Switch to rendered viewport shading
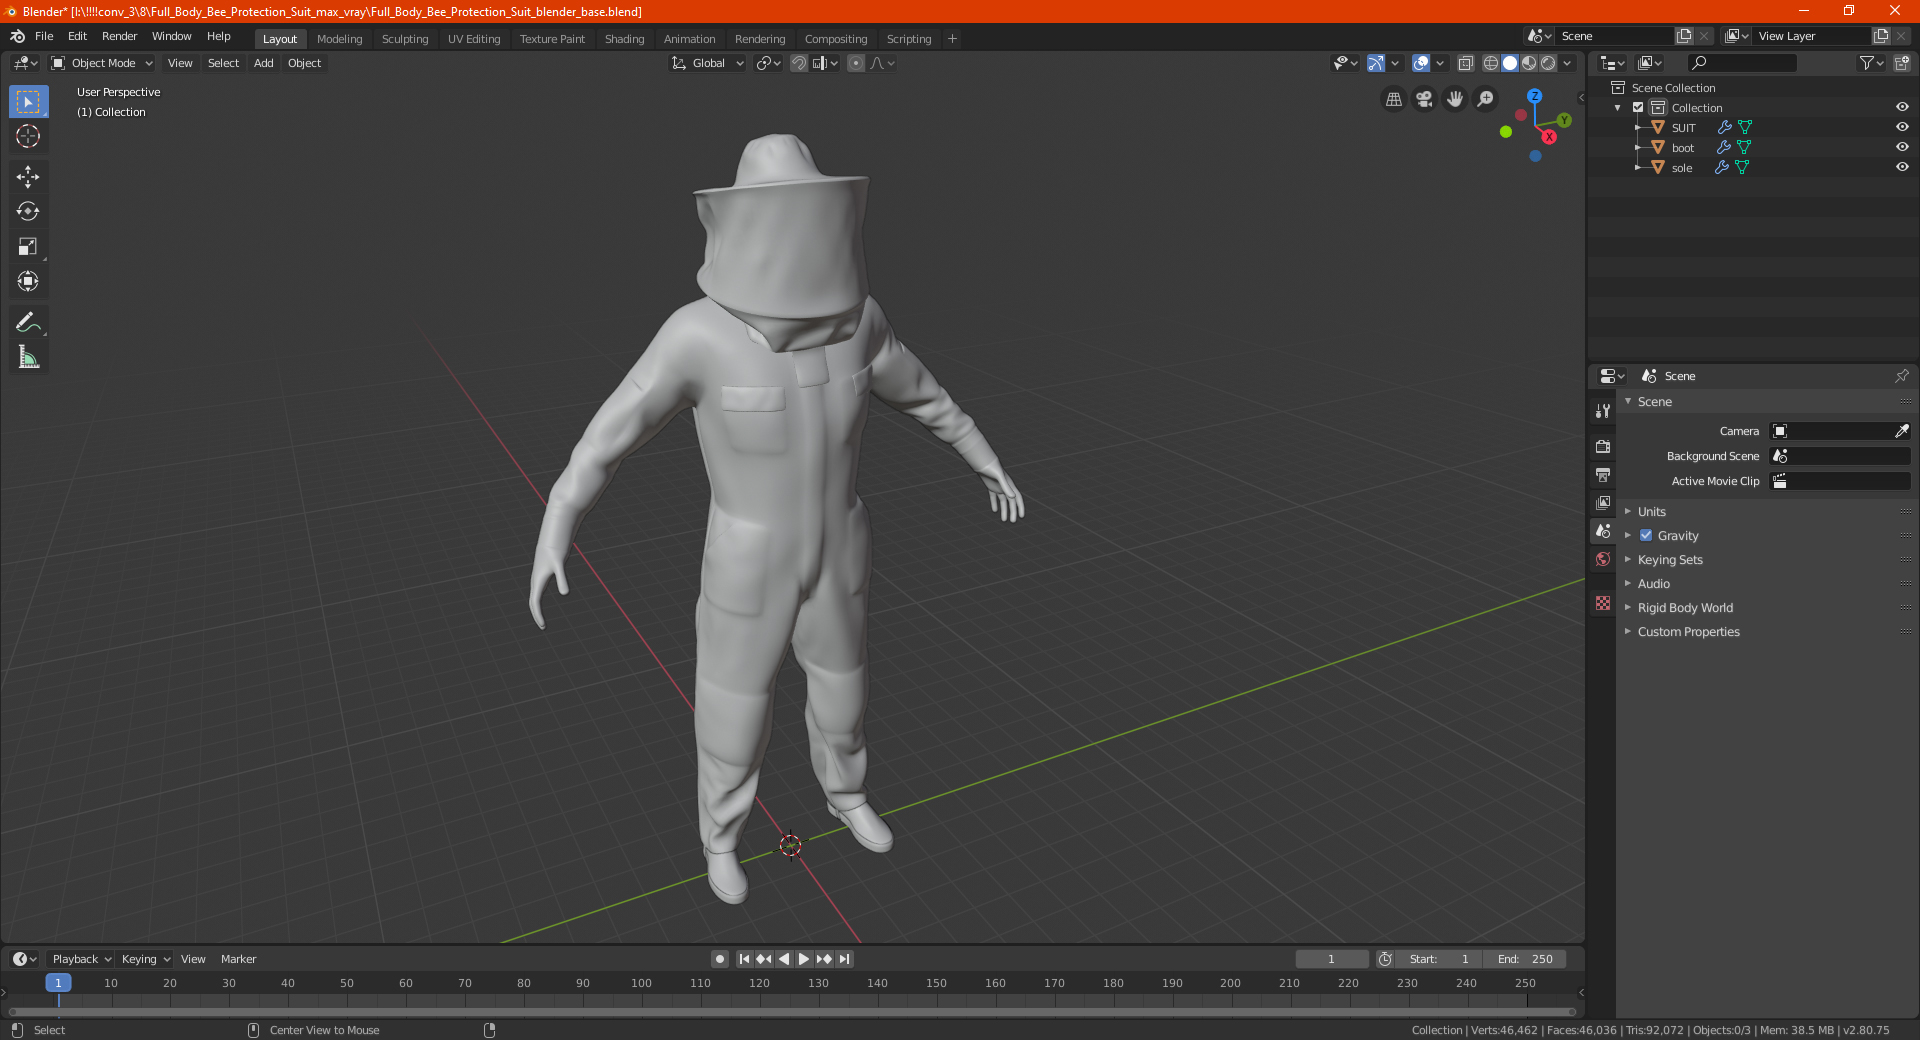1920x1040 pixels. click(x=1548, y=63)
